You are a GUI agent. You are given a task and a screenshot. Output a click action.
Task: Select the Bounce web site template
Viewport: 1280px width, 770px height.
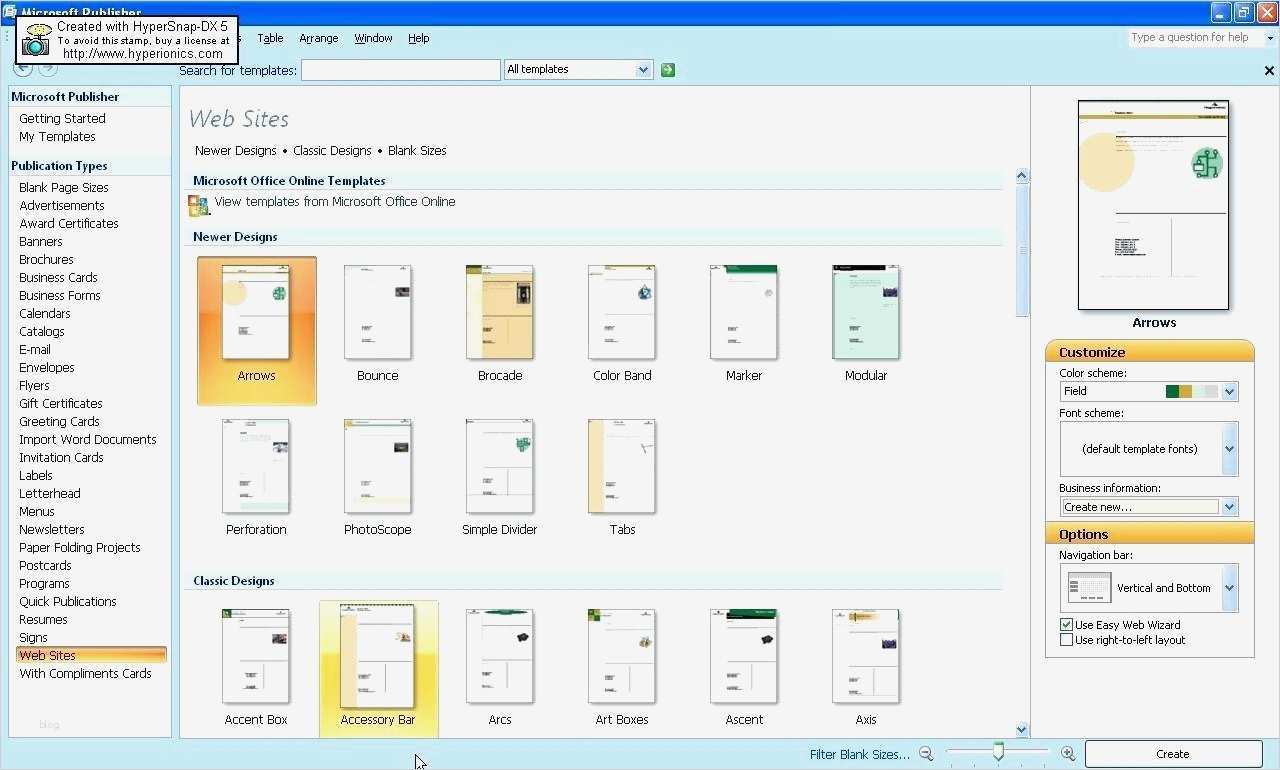378,324
